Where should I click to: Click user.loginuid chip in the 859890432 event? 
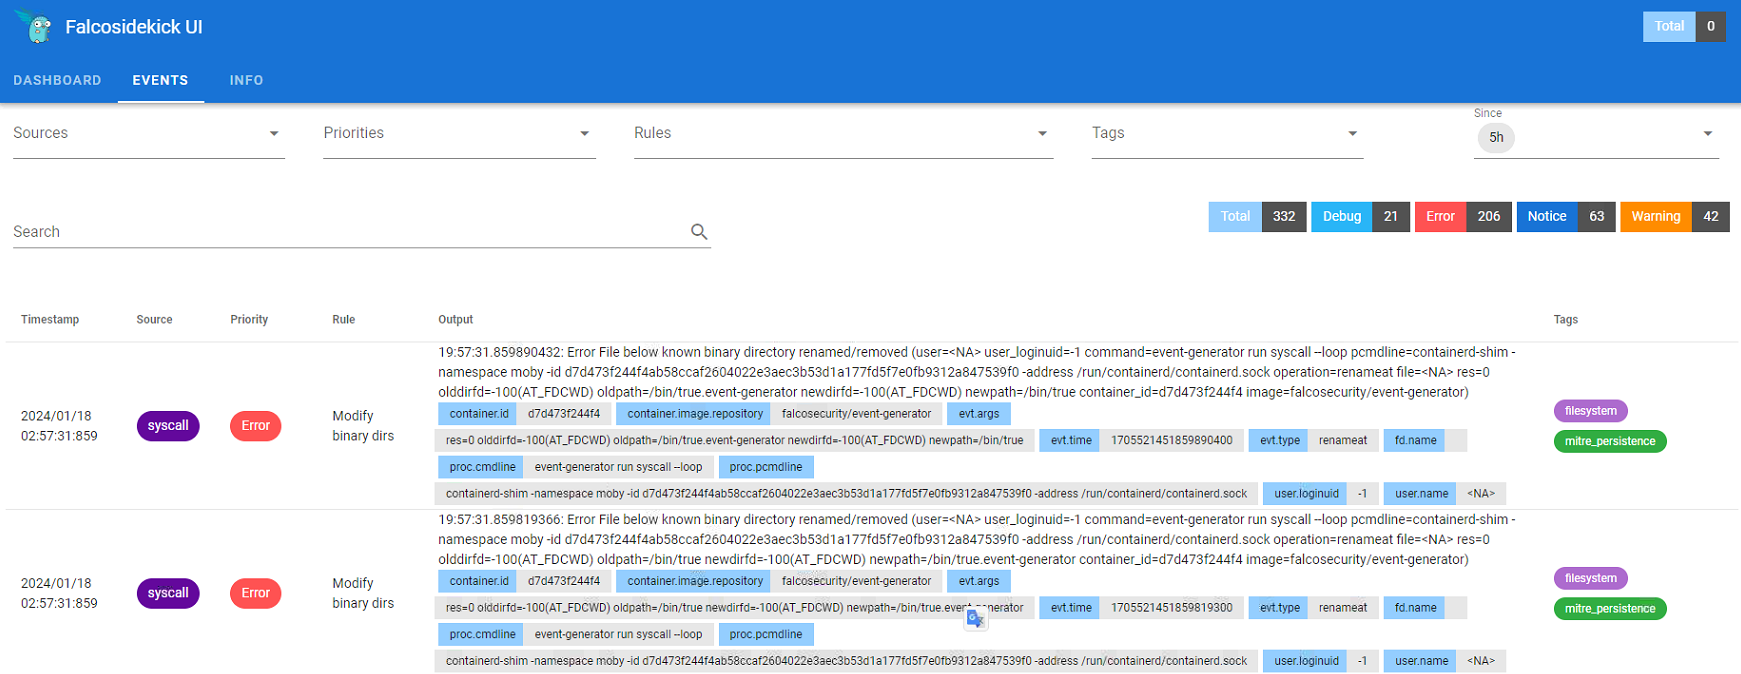1306,494
